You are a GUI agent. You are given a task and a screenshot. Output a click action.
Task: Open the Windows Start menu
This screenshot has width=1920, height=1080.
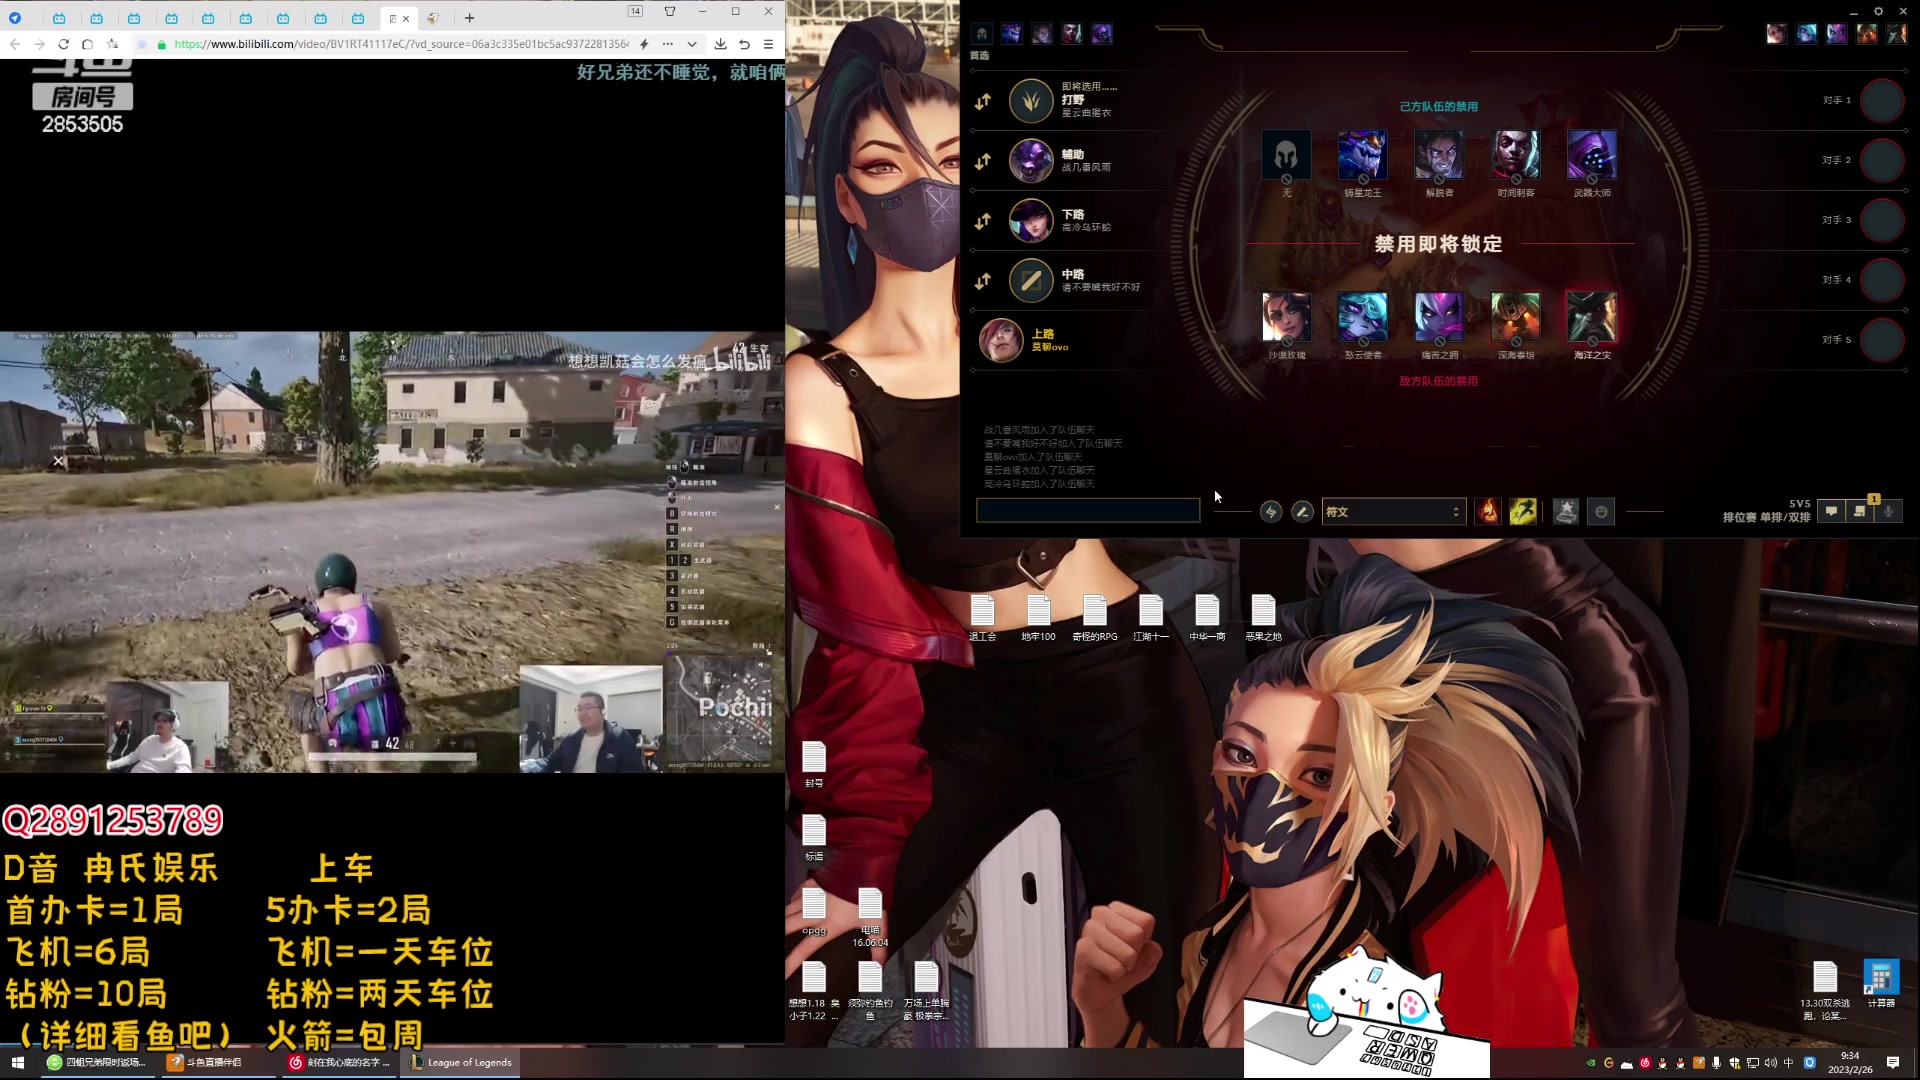point(17,1062)
